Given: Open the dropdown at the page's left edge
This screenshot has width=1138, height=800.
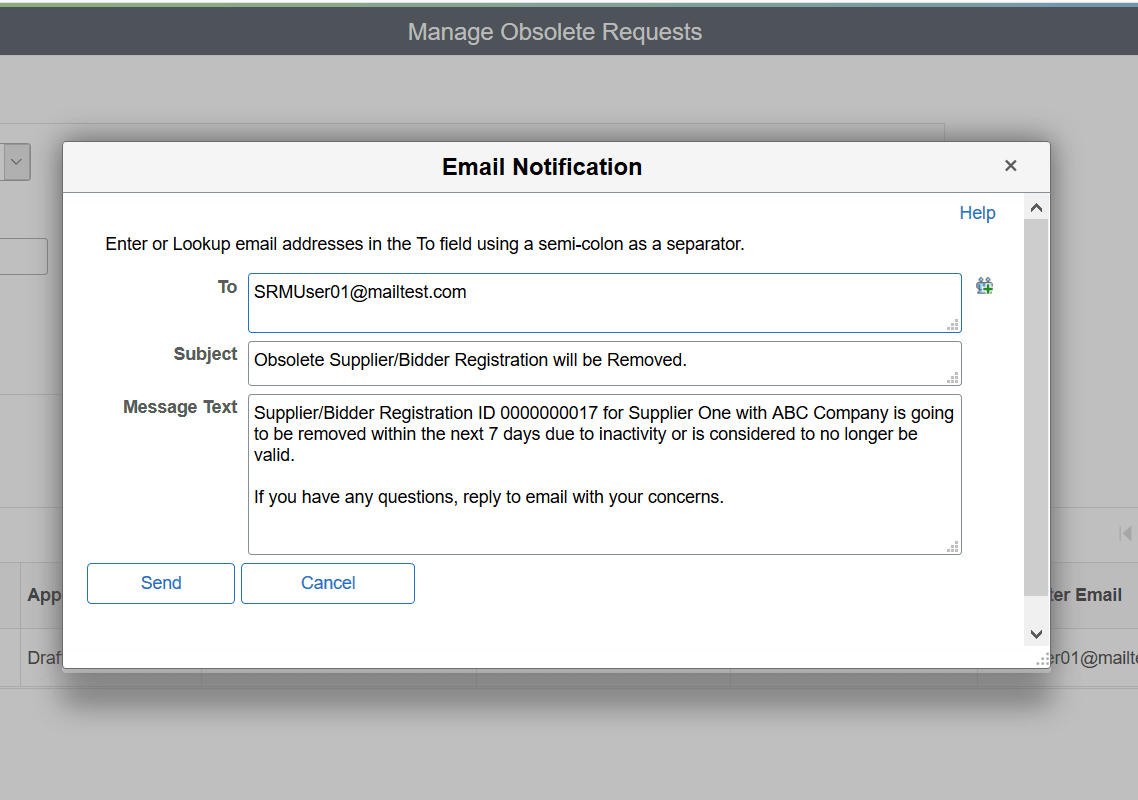Looking at the screenshot, I should point(14,162).
